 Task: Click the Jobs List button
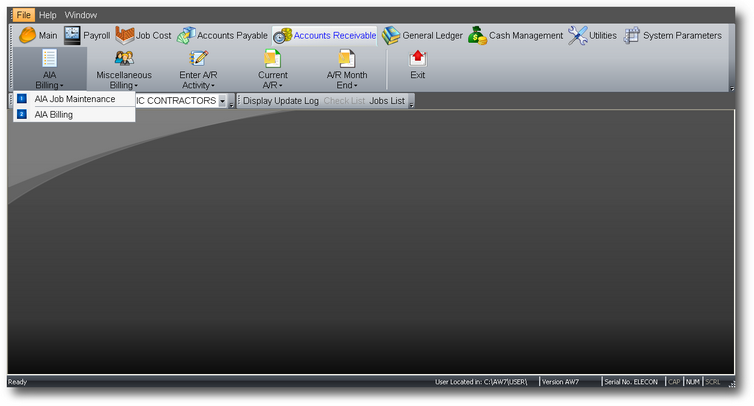387,101
